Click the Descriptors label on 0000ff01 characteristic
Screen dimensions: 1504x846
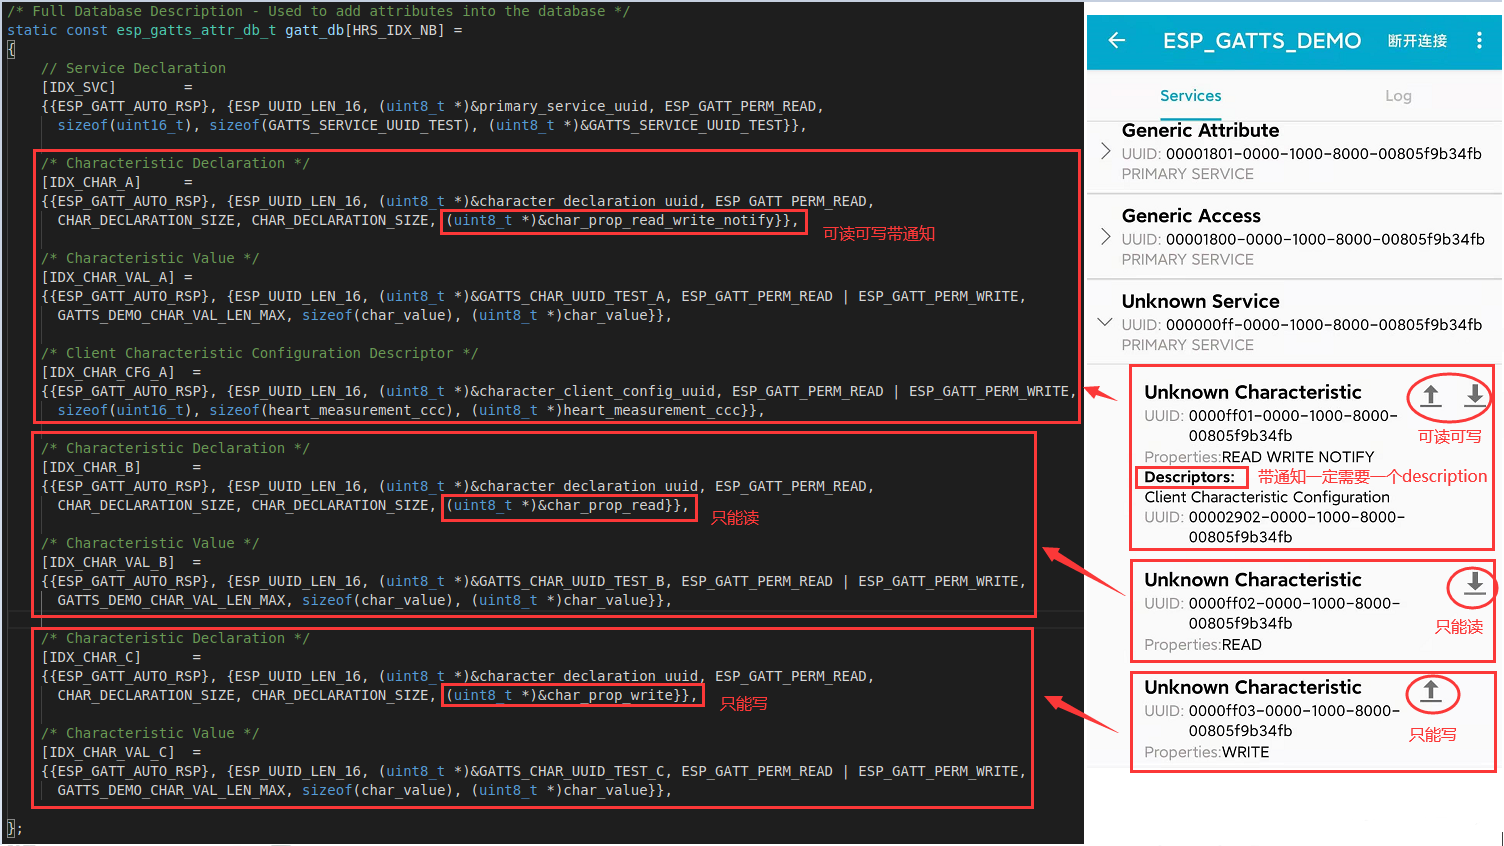pos(1190,477)
